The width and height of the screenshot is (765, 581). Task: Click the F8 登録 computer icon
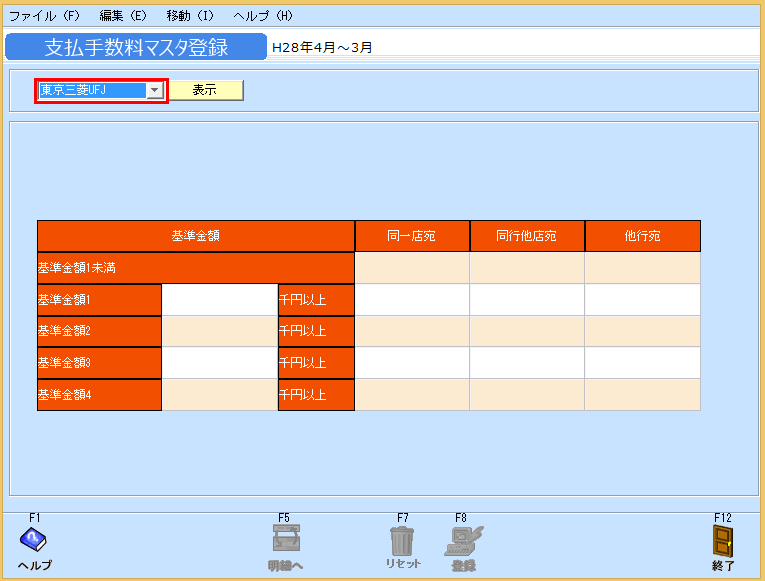click(x=463, y=540)
